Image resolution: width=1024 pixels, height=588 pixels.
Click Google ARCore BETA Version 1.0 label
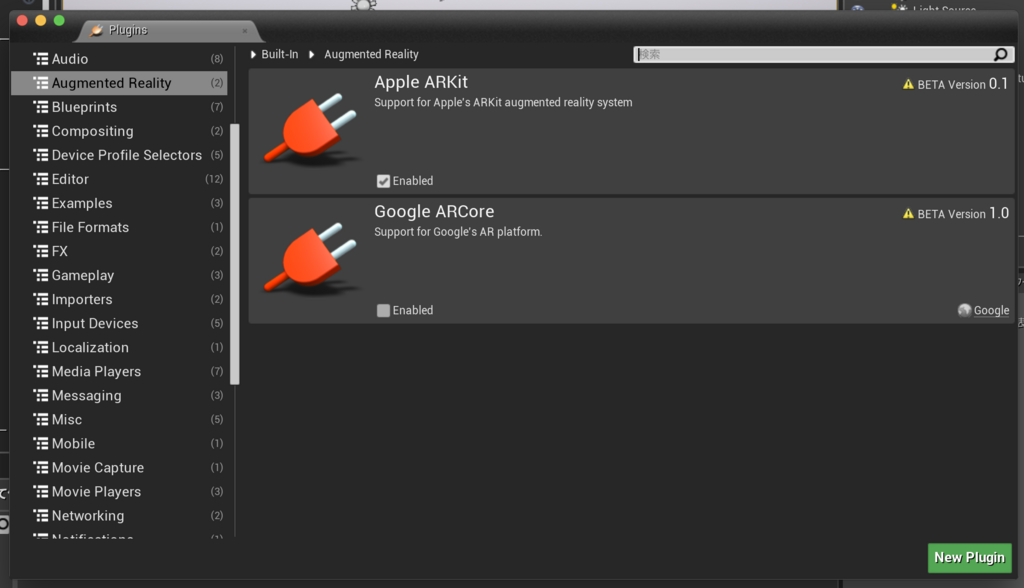pyautogui.click(x=963, y=214)
